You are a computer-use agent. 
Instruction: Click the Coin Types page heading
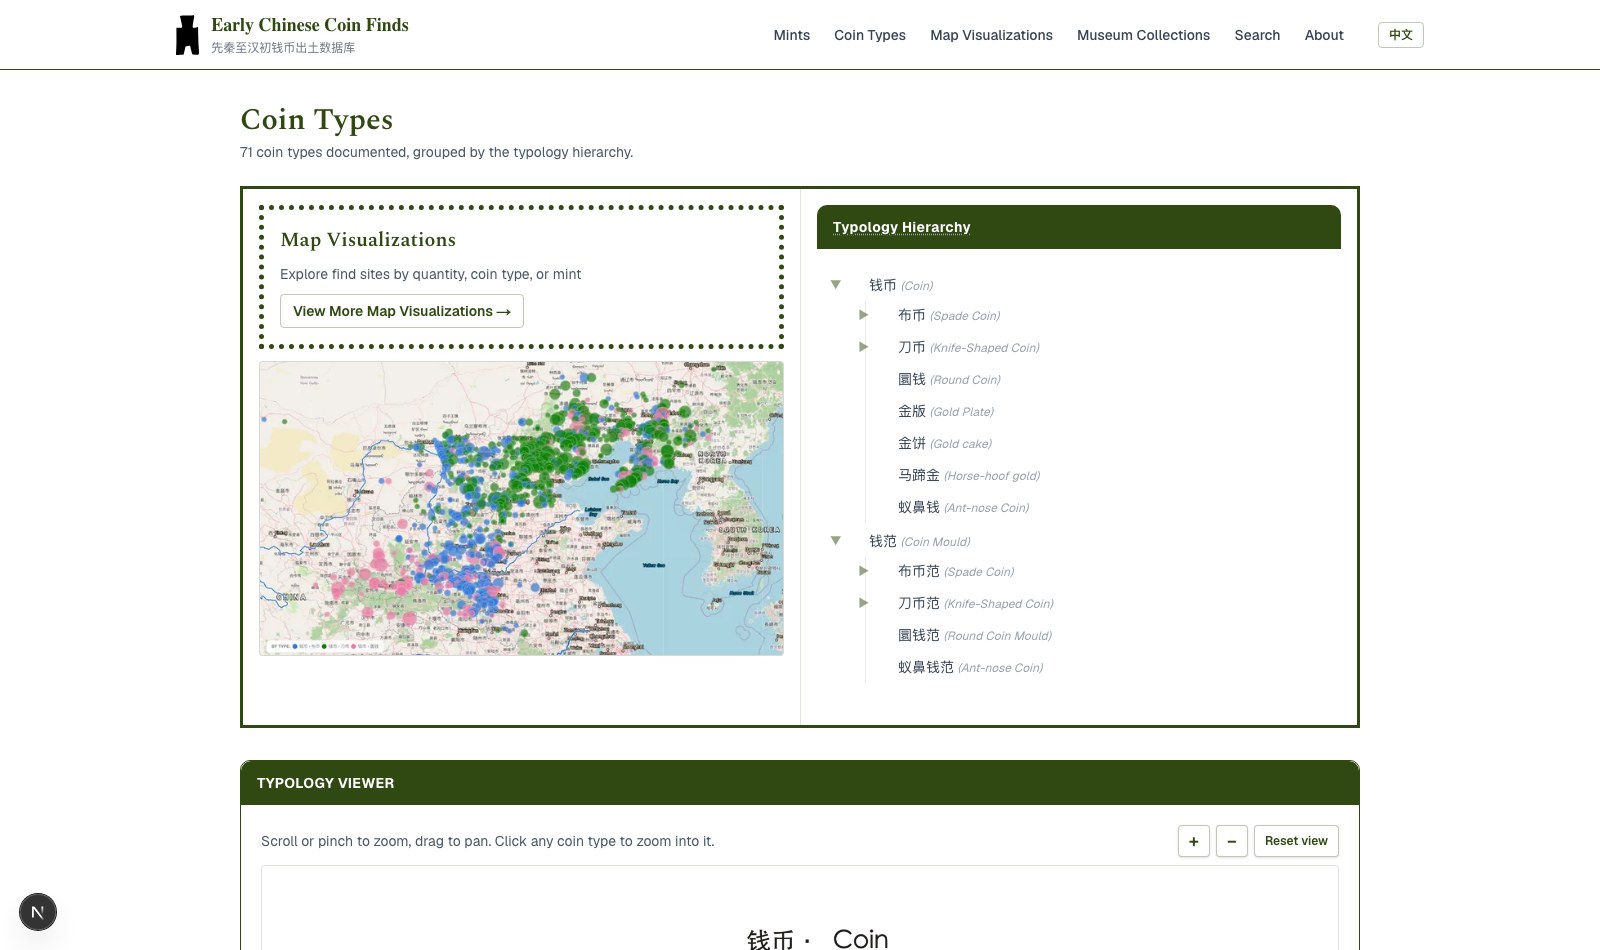(x=316, y=120)
